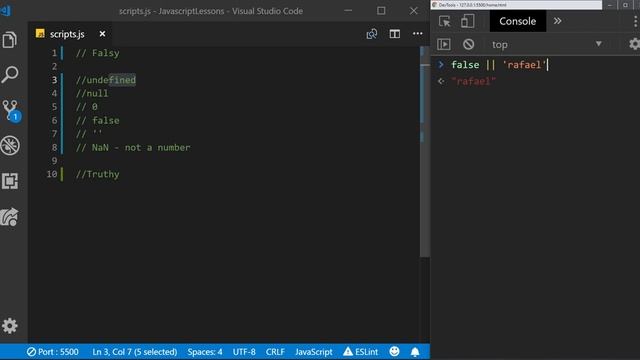This screenshot has width=640, height=360.
Task: Open the Manage gear in VS Code
Action: coord(10,326)
